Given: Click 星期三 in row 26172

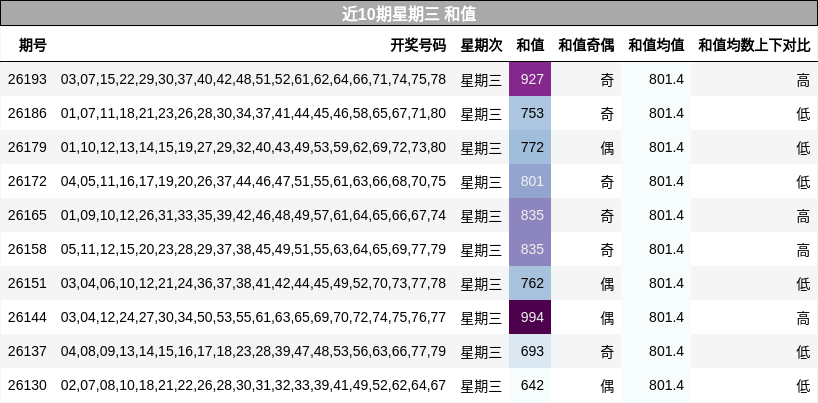Looking at the screenshot, I should [x=481, y=182].
